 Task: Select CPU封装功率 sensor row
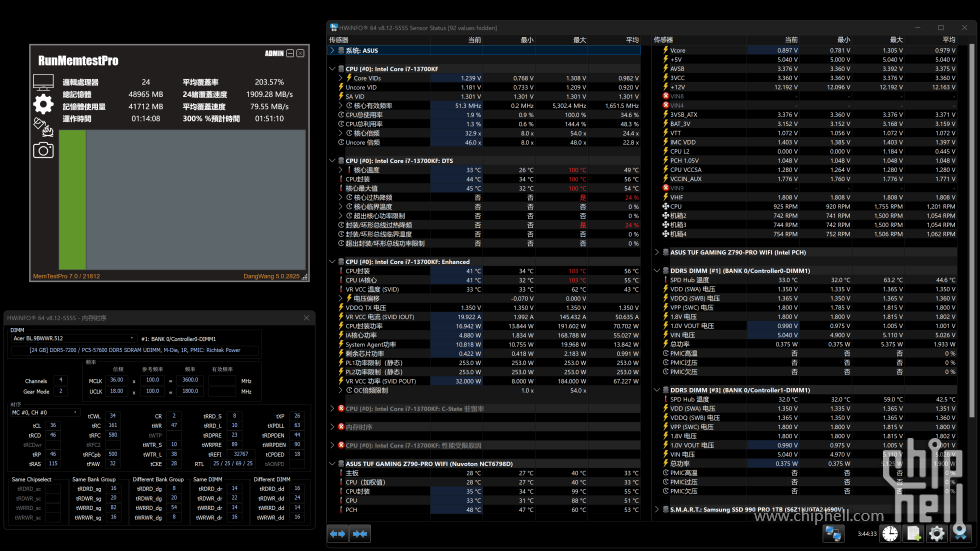point(489,326)
